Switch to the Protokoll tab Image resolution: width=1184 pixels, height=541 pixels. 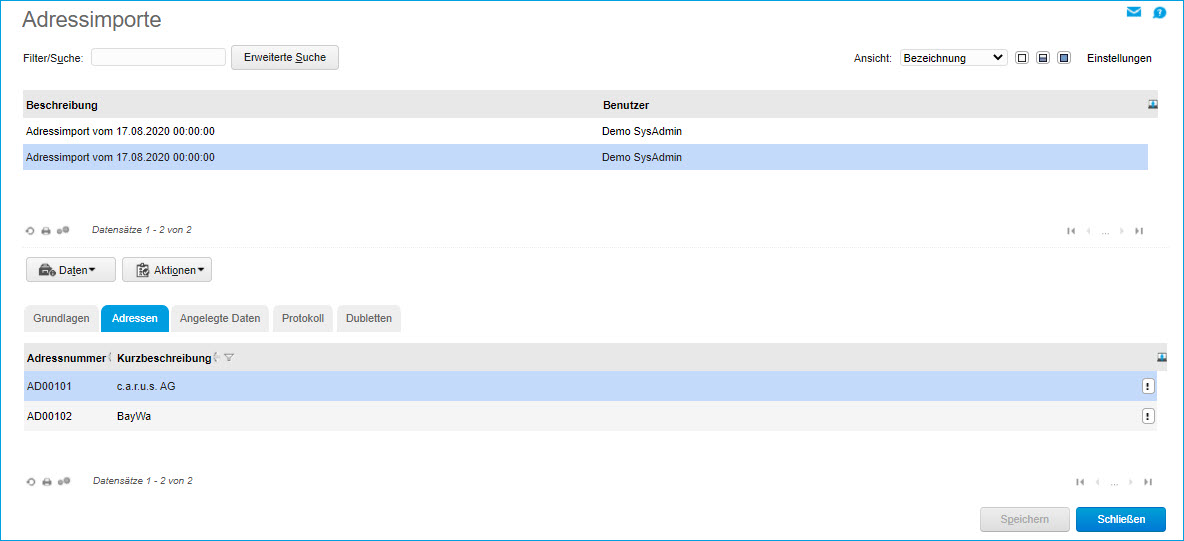click(x=303, y=319)
